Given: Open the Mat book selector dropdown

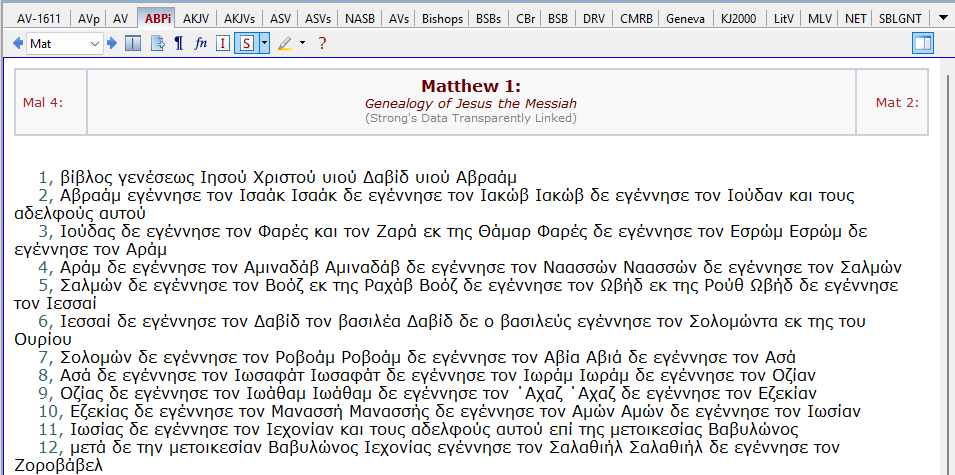Looking at the screenshot, I should (65, 44).
